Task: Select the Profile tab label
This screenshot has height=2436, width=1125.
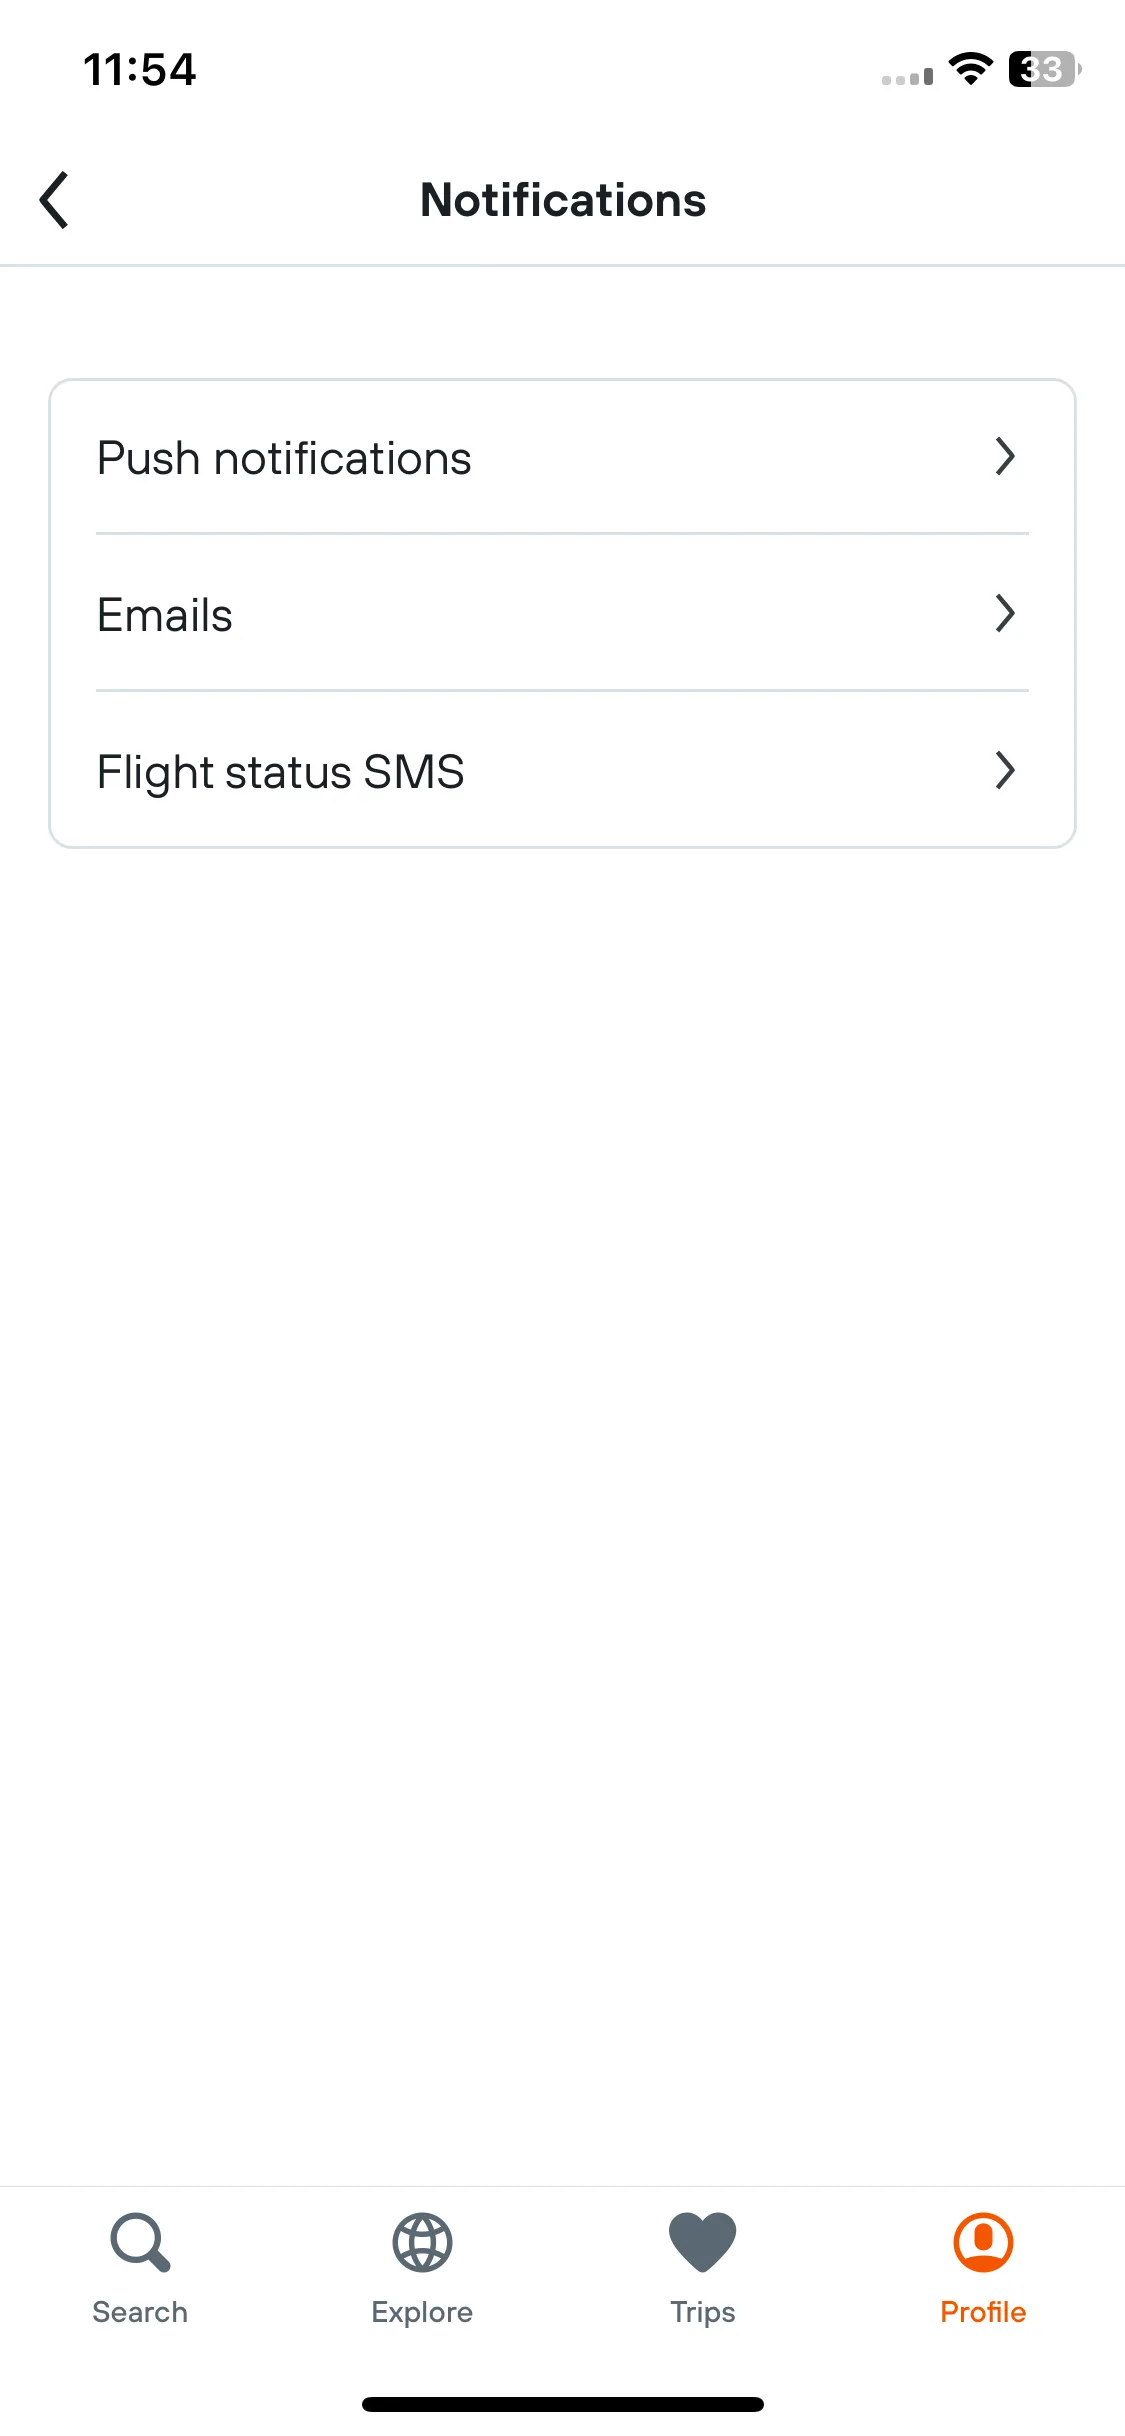Action: click(984, 2312)
